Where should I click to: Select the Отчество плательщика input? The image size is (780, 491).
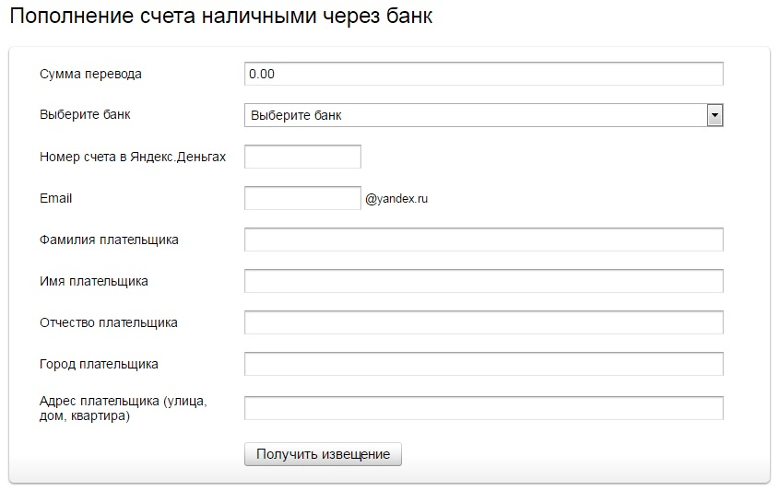(x=484, y=322)
